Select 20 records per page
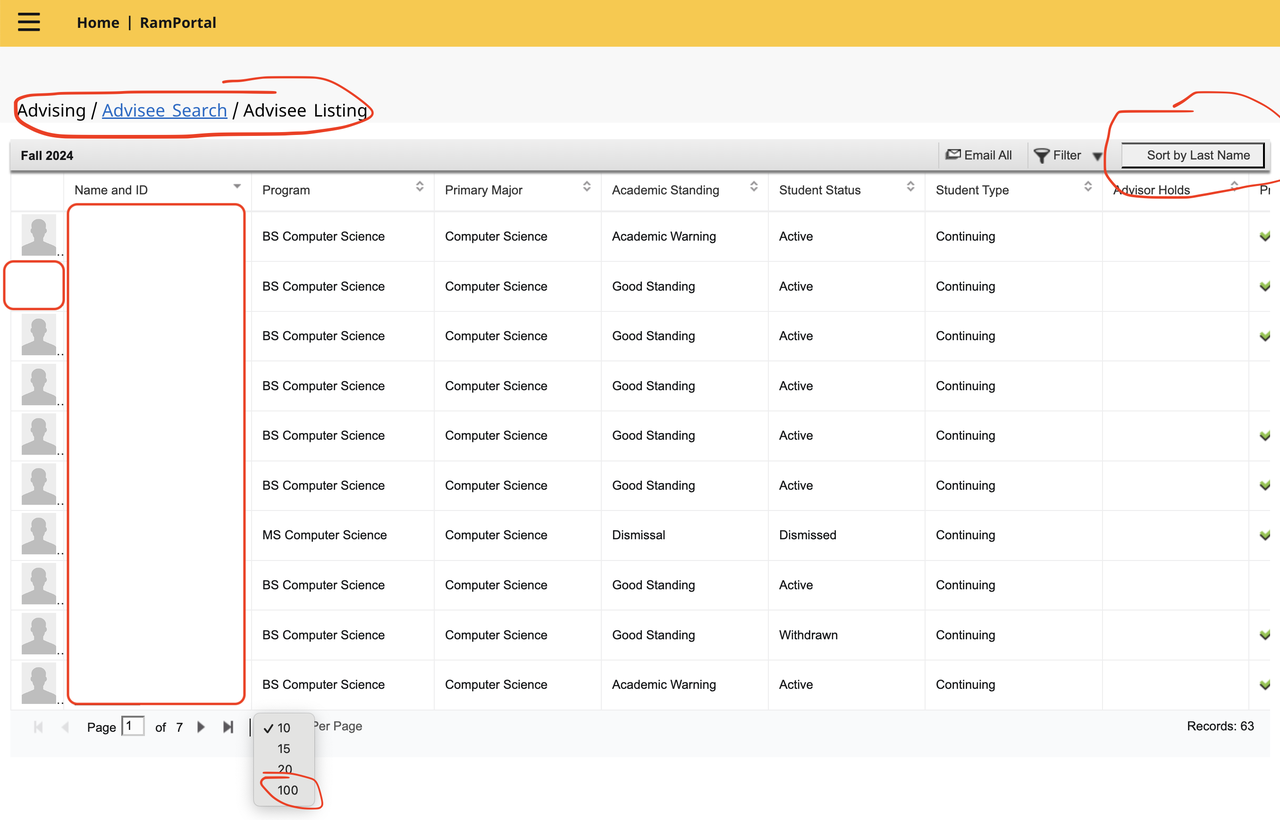The image size is (1280, 820). [284, 769]
